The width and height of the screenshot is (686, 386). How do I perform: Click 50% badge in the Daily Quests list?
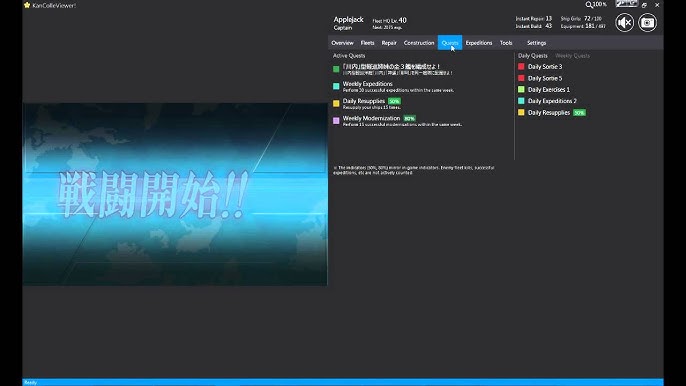pos(579,112)
